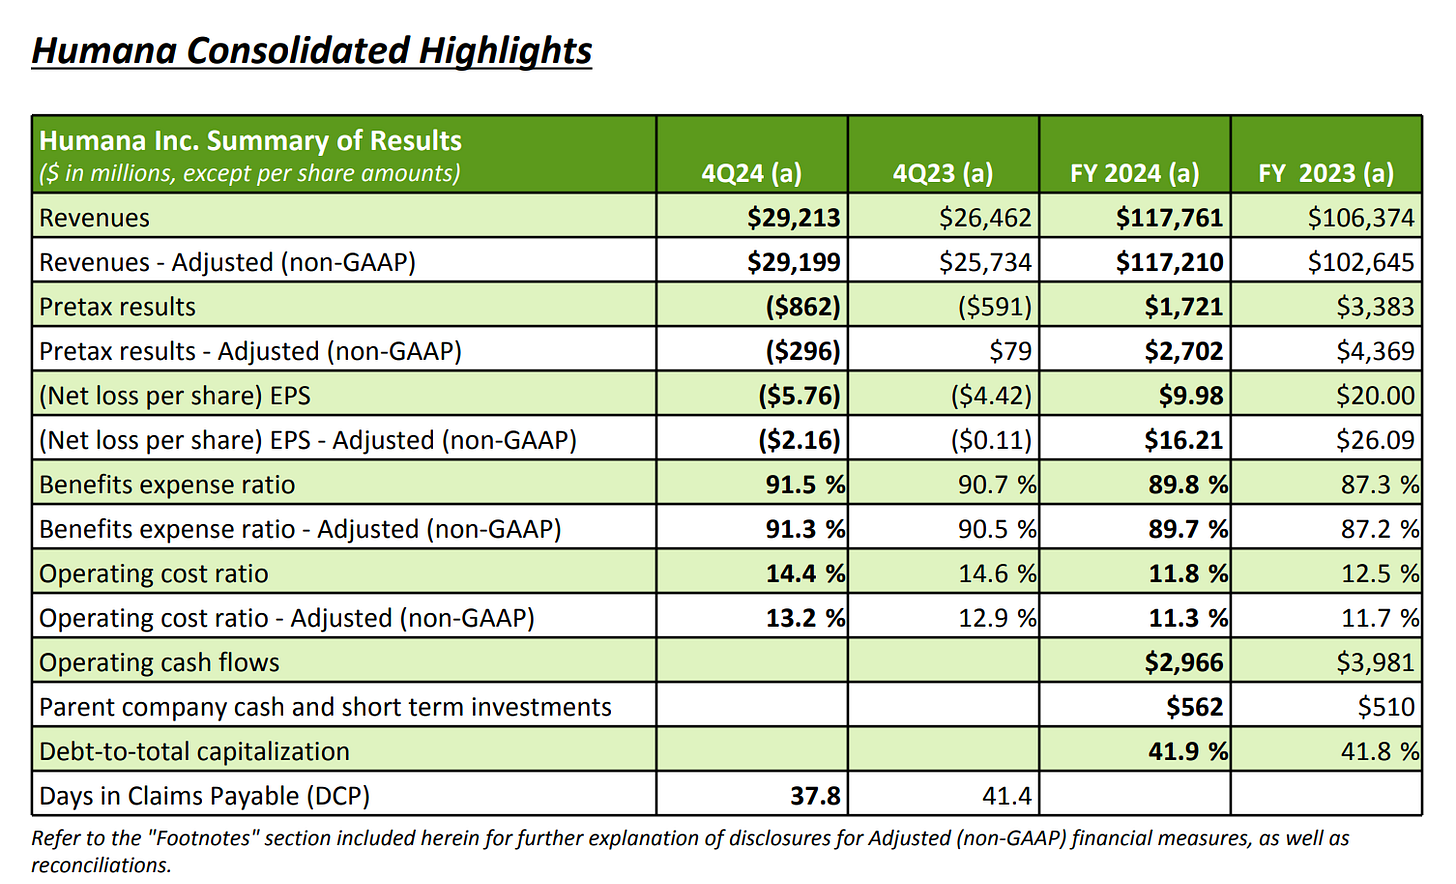
Task: Click the $3,981 operating cash flow value
Action: click(x=1376, y=663)
